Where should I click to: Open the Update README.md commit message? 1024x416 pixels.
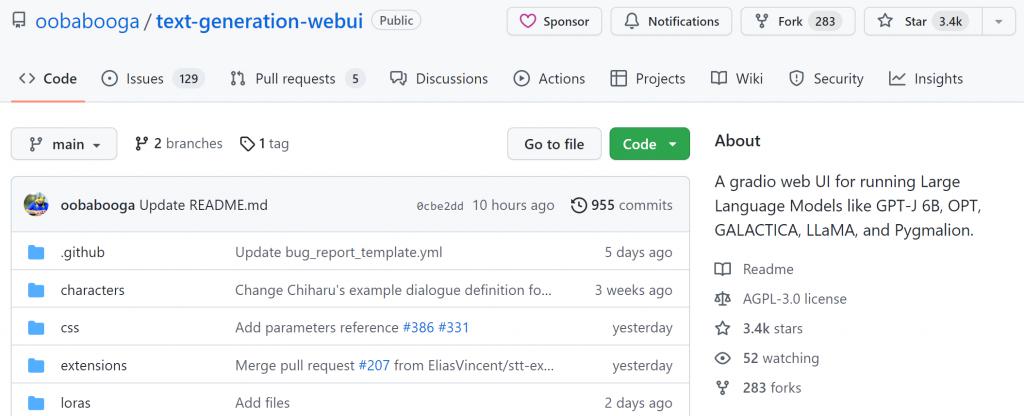[204, 206]
